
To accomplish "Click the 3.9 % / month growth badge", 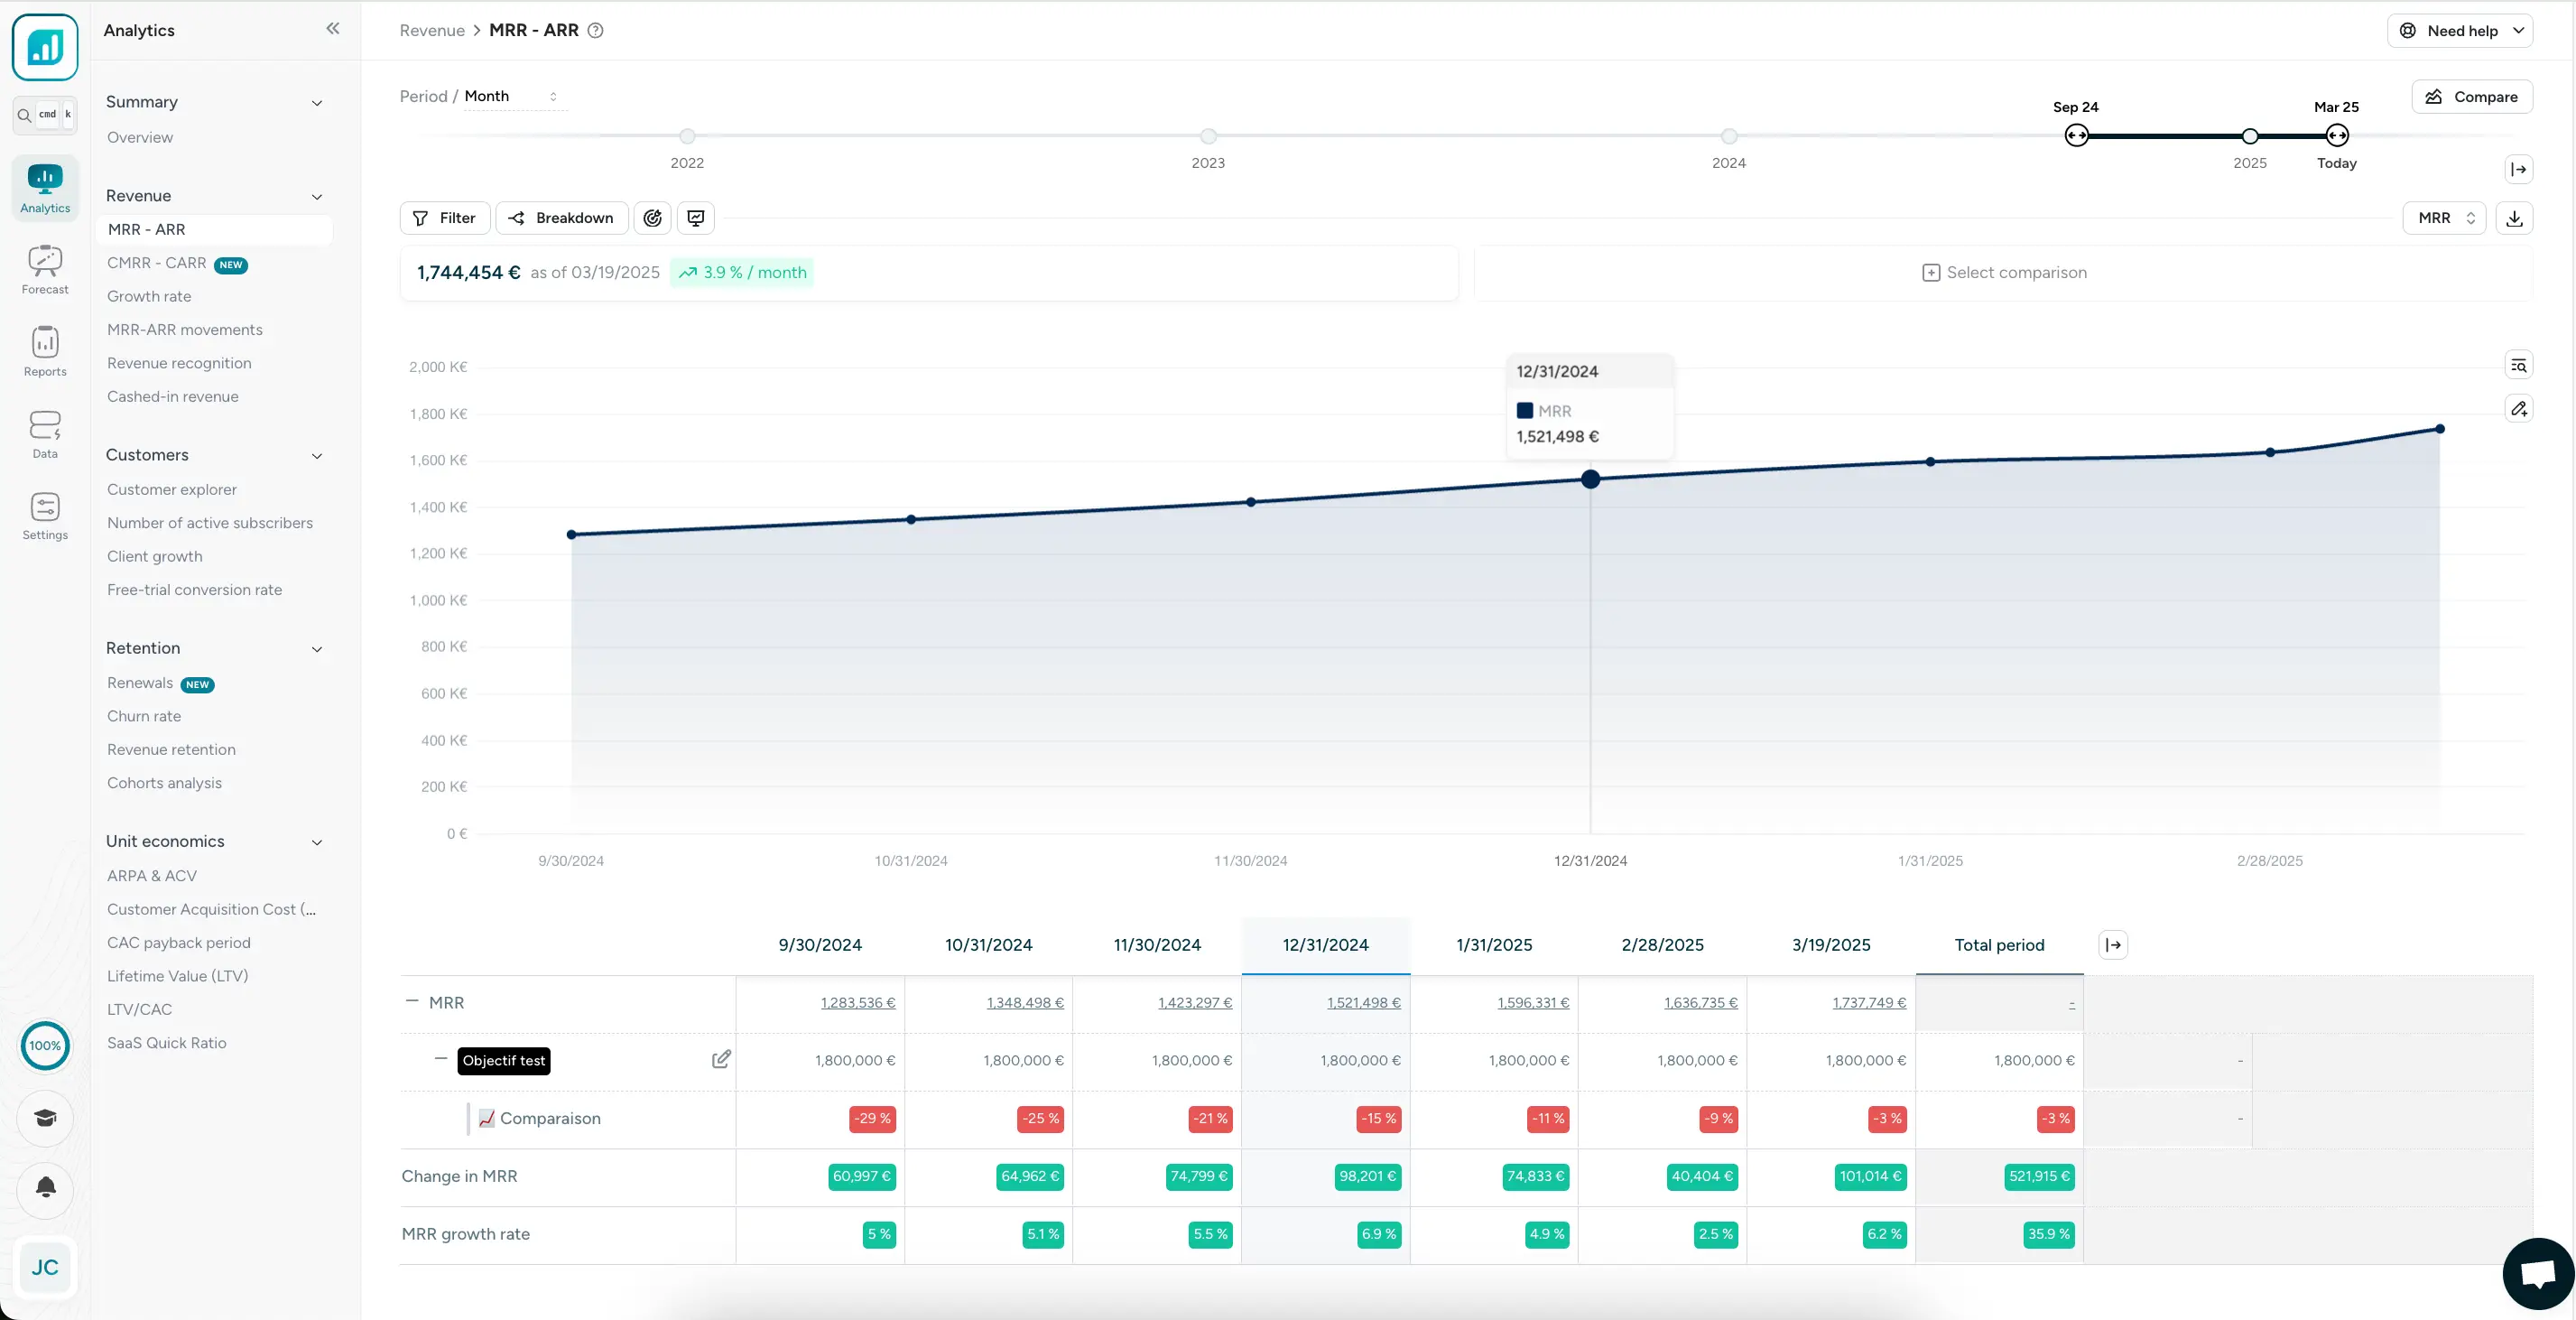I will (x=742, y=272).
